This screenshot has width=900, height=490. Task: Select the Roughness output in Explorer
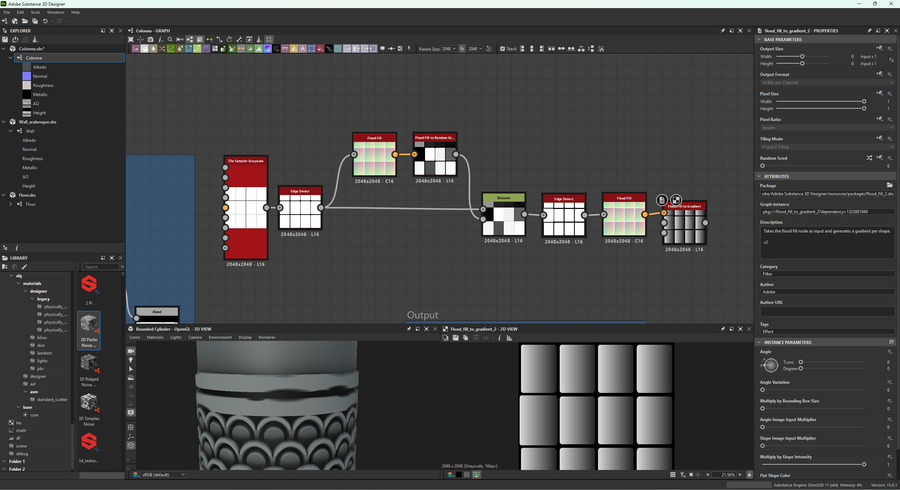point(43,85)
